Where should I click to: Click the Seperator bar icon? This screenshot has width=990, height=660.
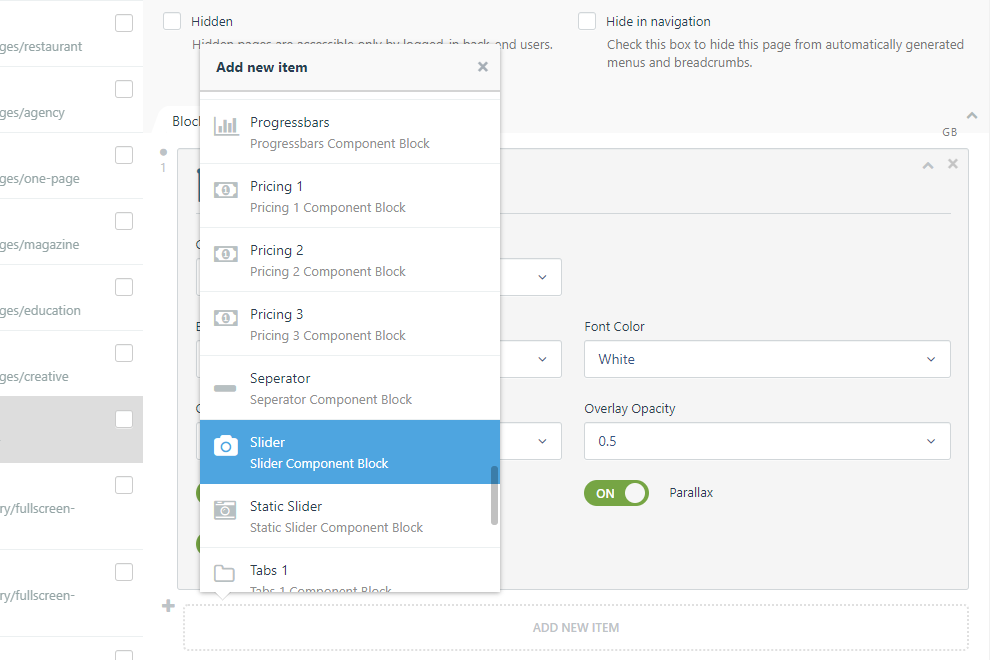pos(225,388)
